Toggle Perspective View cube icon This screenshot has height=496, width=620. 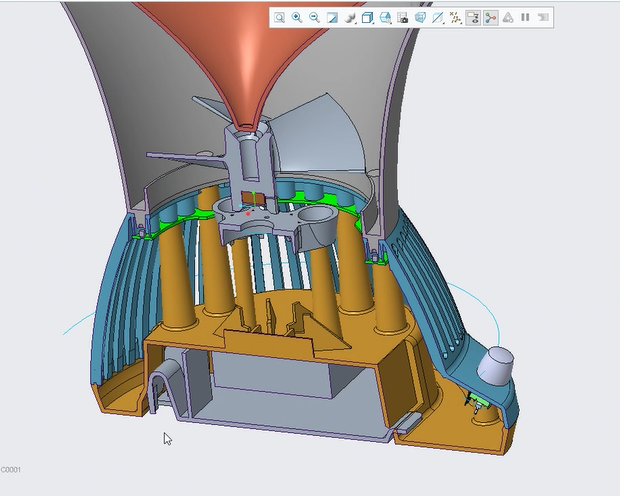pos(420,18)
